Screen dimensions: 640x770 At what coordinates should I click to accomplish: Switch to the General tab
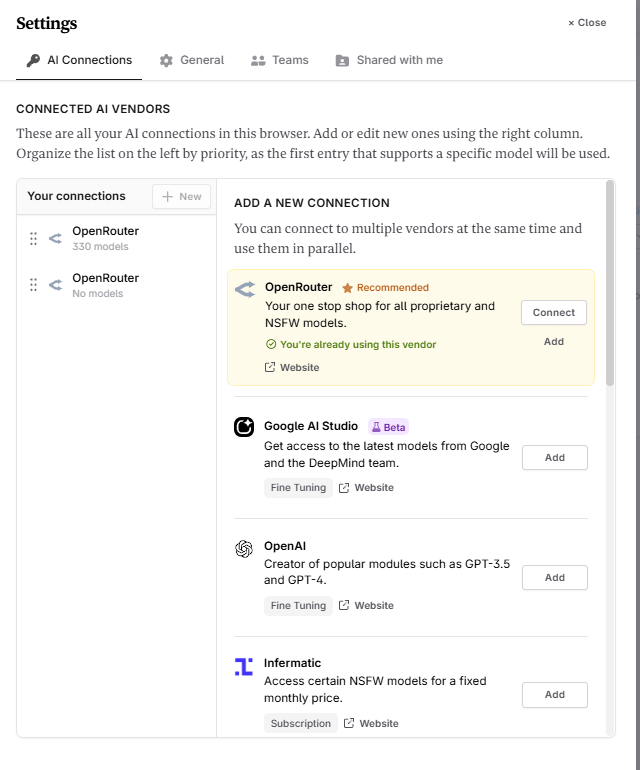(192, 60)
